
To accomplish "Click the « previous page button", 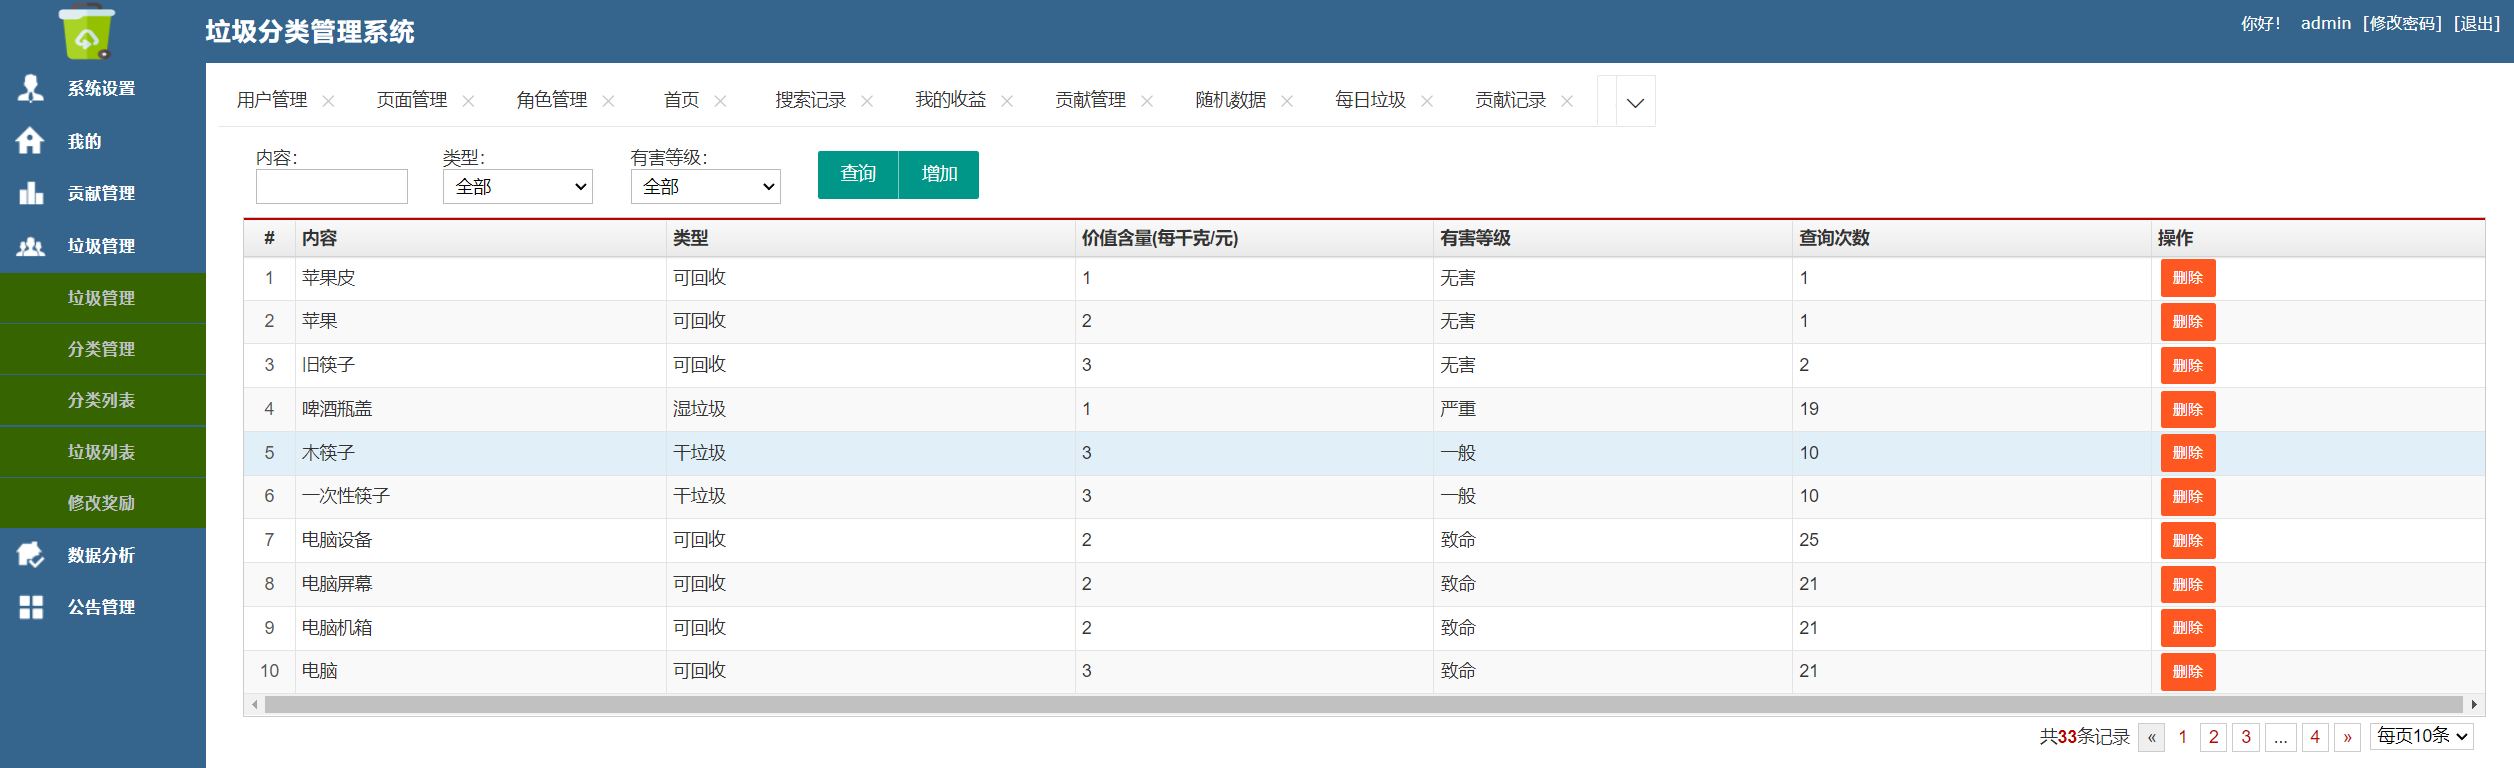I will click(2151, 737).
